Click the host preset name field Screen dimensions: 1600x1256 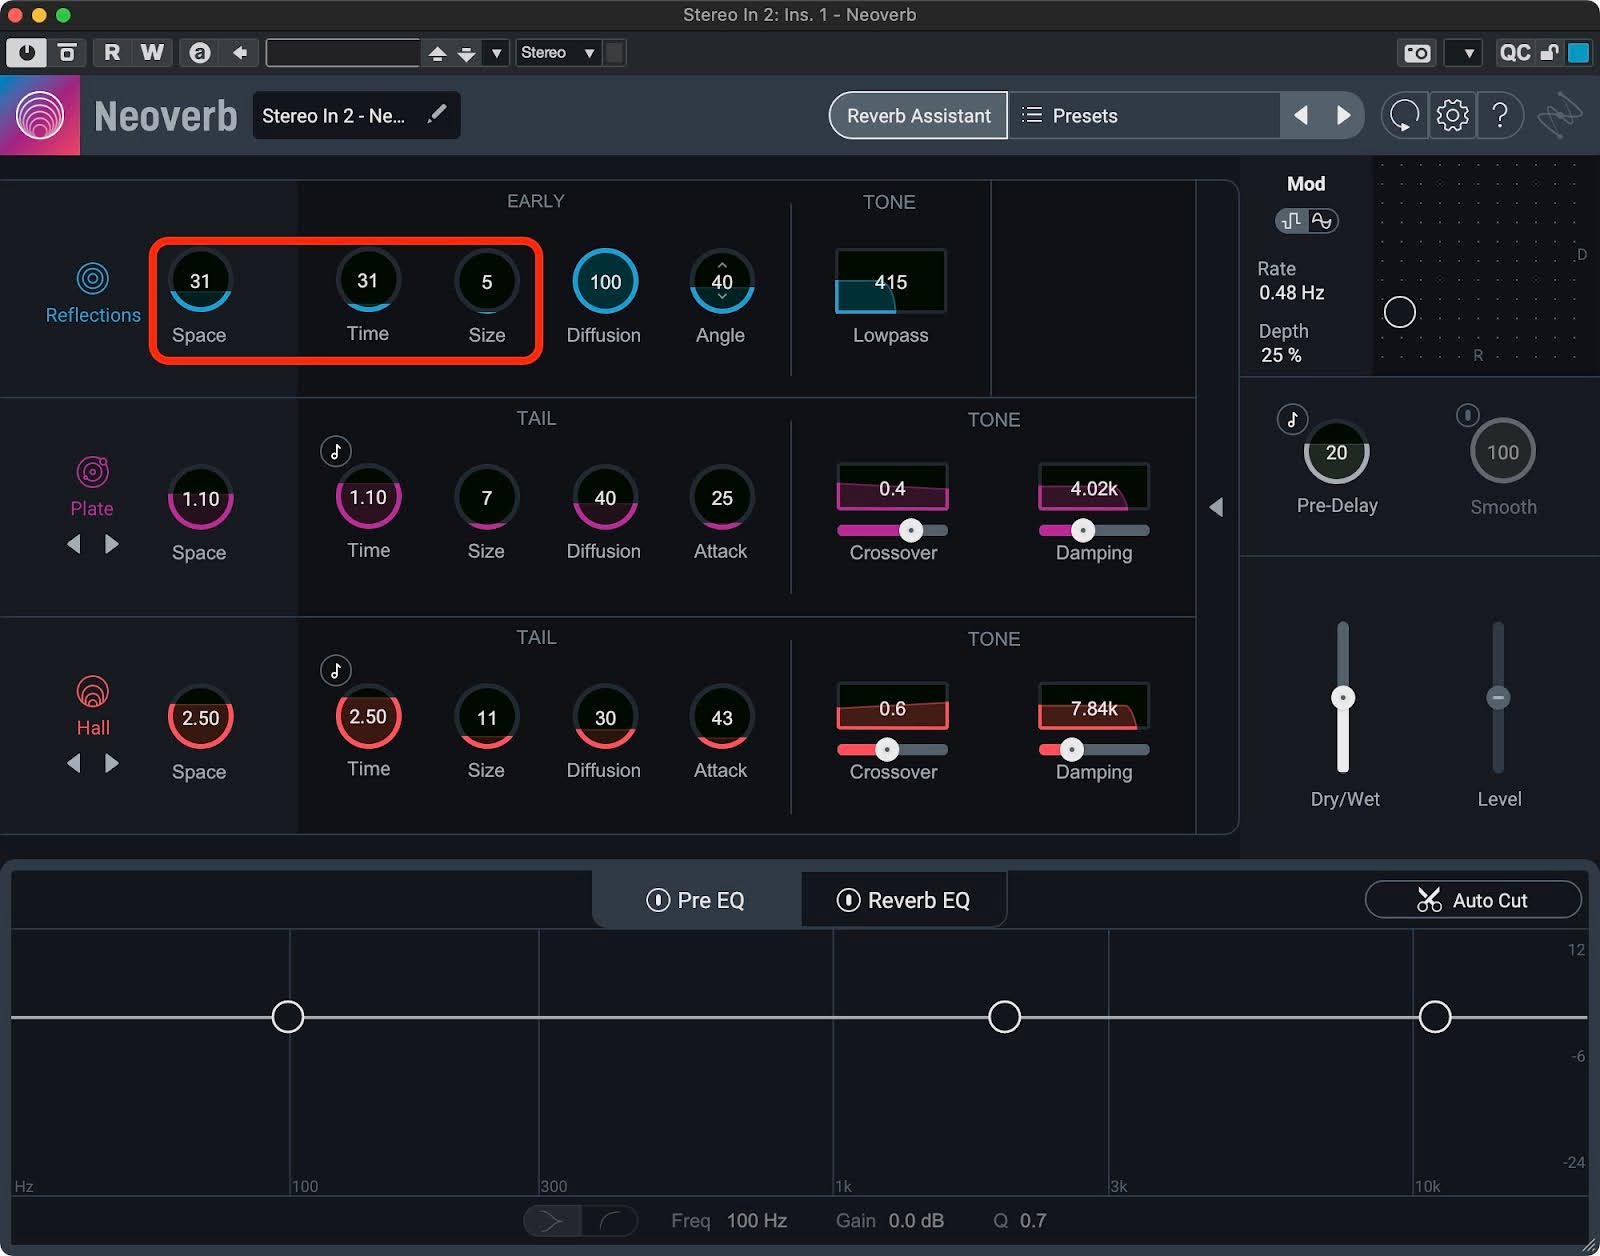343,53
